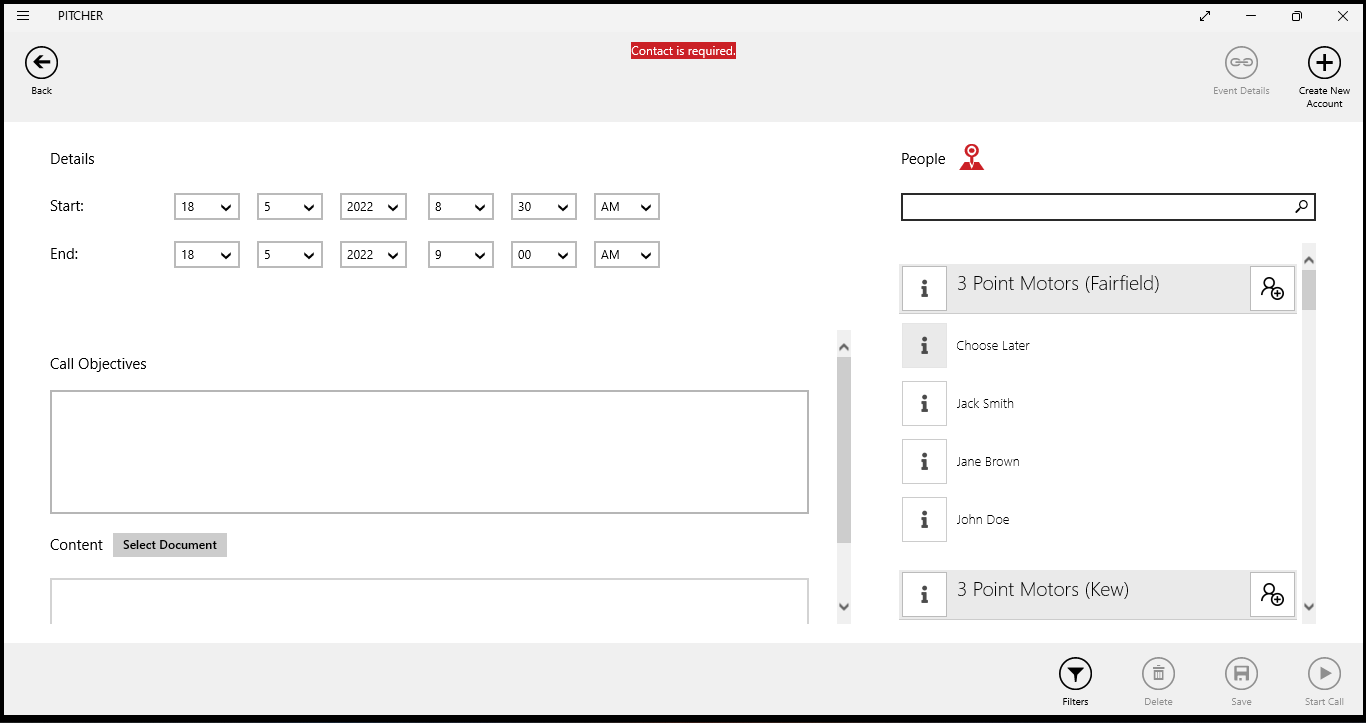The image size is (1366, 723).
Task: Click the Contact is required banner
Action: [683, 50]
